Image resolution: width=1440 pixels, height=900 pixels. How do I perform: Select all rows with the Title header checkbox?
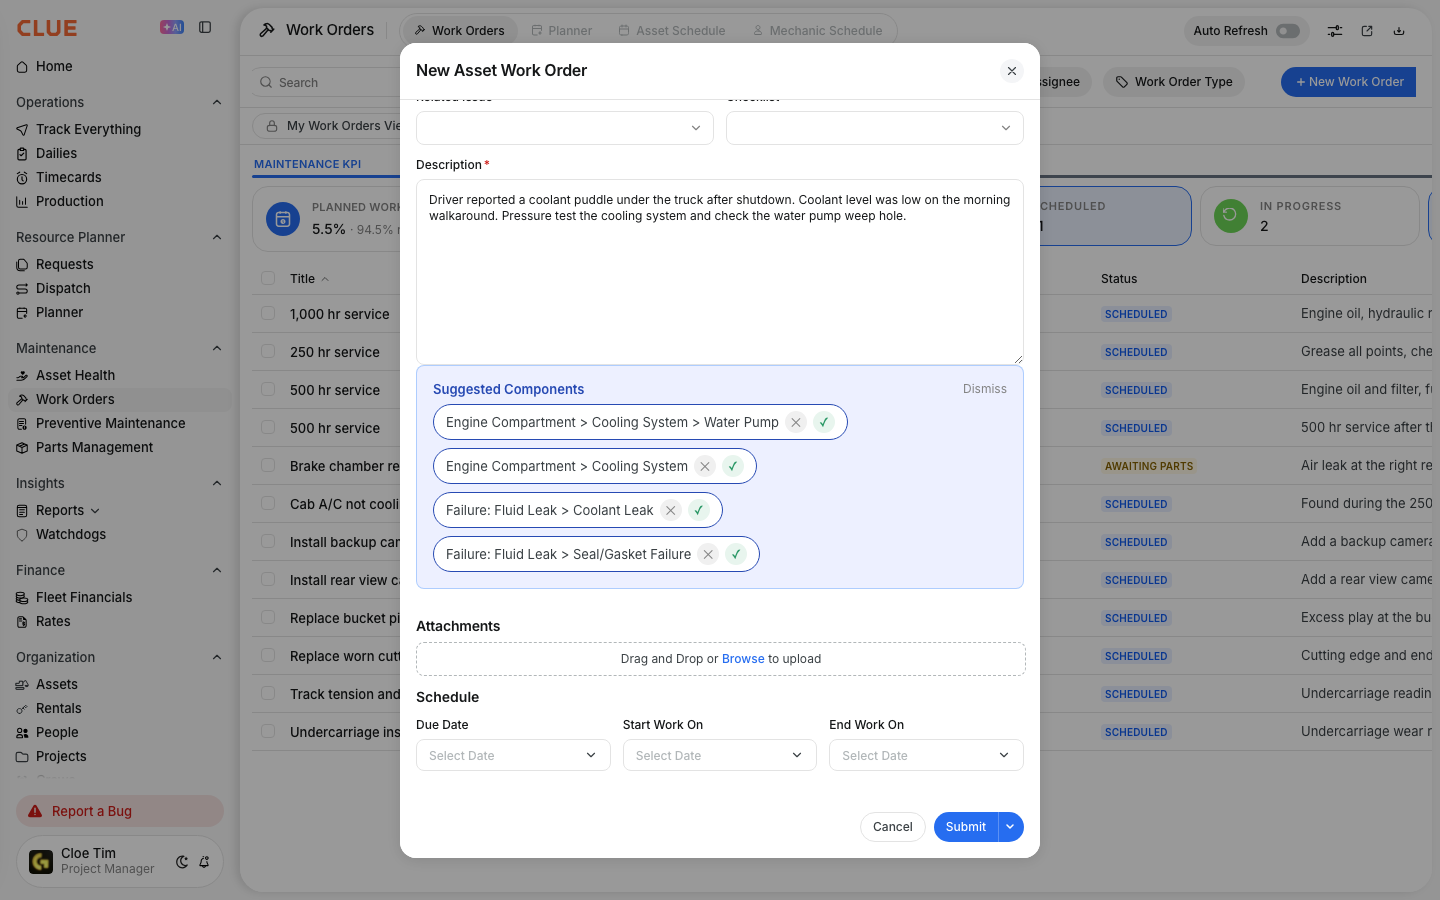click(268, 279)
